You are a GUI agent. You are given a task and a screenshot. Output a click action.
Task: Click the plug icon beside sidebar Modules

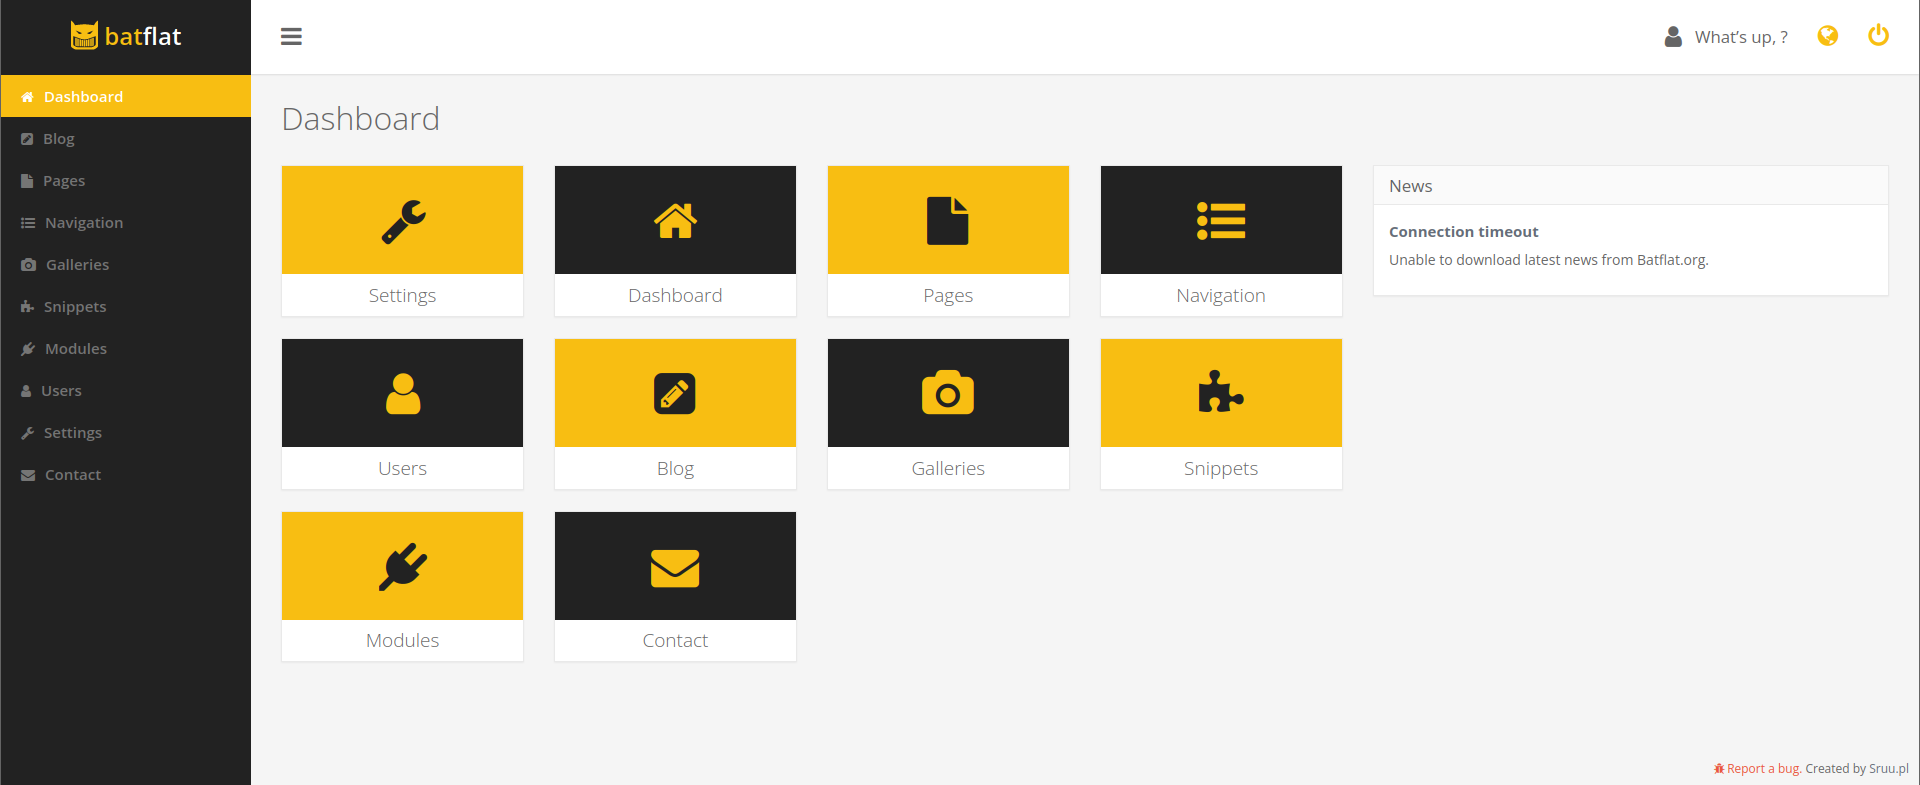click(x=28, y=349)
